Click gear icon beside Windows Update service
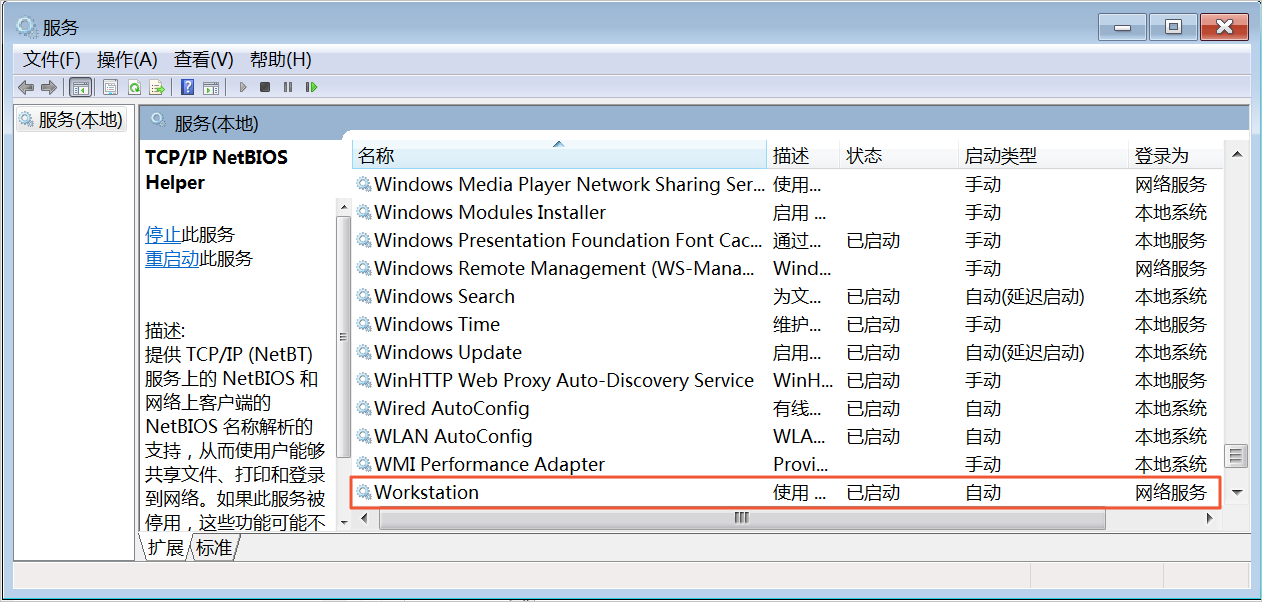The height and width of the screenshot is (602, 1262). coord(364,352)
